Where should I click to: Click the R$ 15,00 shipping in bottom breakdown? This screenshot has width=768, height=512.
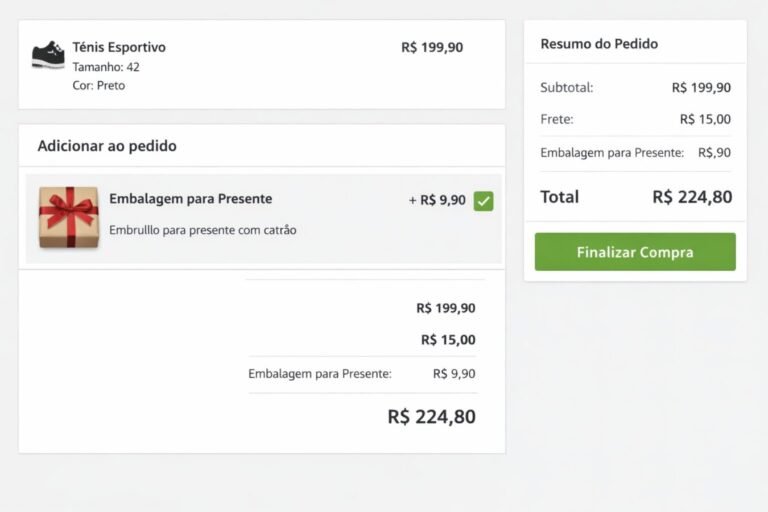tap(448, 340)
